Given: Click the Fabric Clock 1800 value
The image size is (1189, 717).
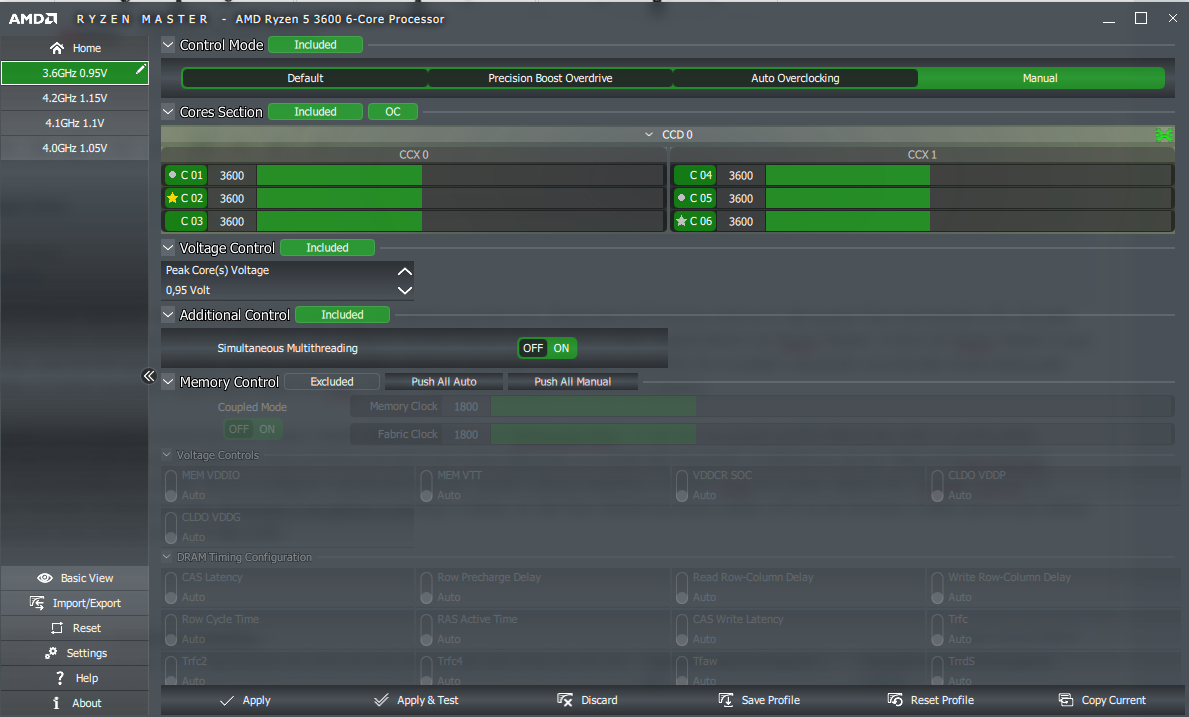Looking at the screenshot, I should (466, 434).
